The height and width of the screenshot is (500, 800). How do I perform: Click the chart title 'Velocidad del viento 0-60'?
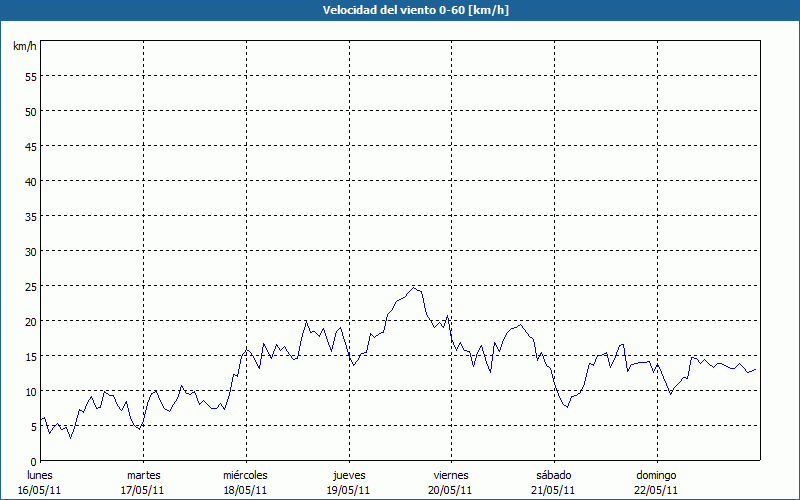[399, 11]
